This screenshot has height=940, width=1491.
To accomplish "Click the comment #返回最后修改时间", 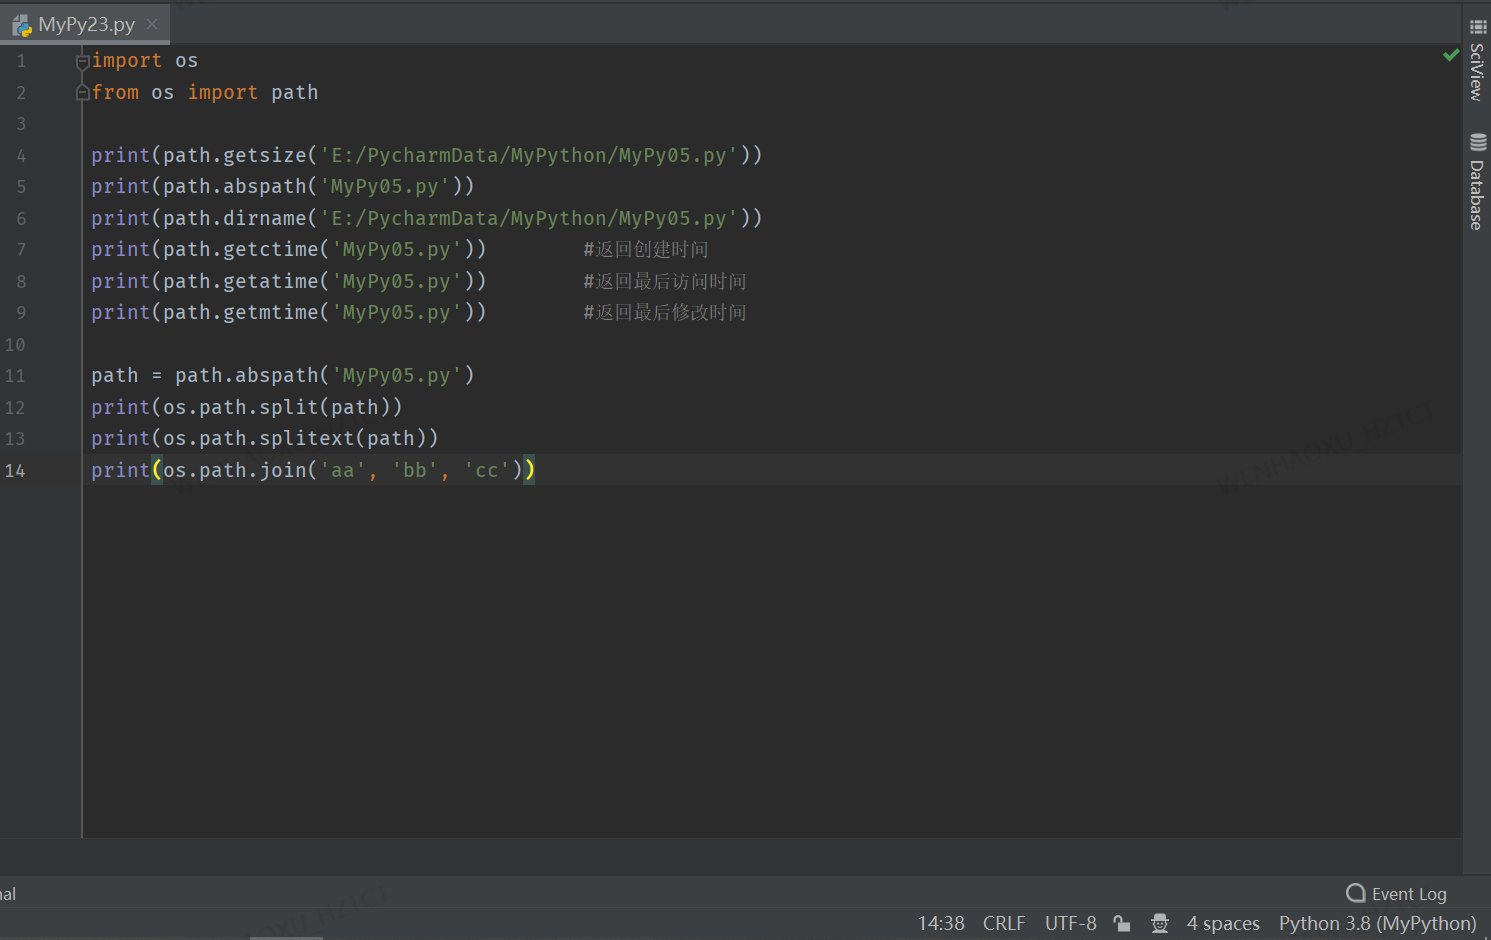I will tap(665, 313).
